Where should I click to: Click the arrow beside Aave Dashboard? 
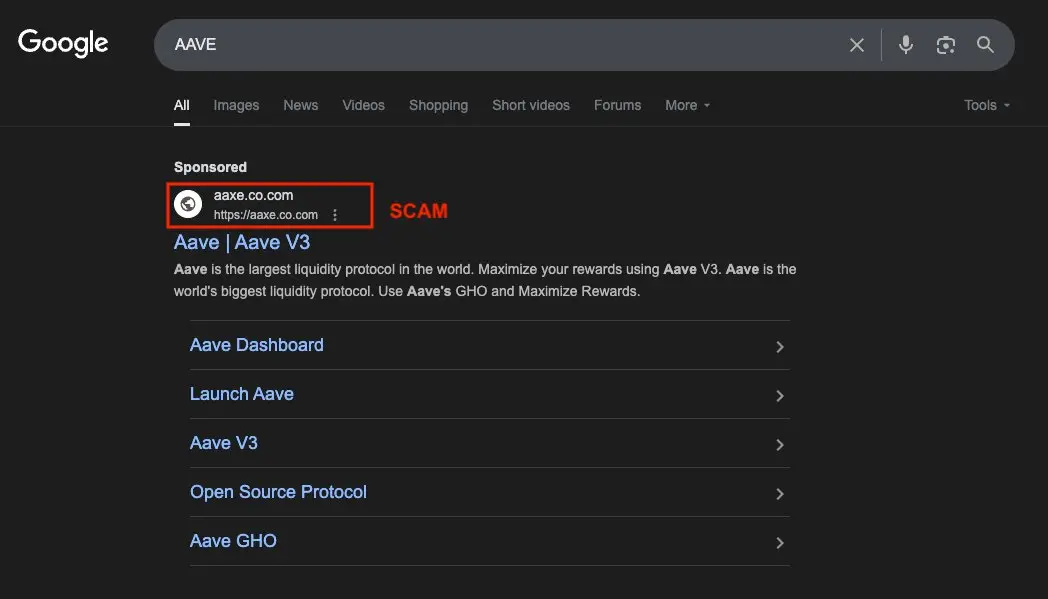[x=780, y=346]
